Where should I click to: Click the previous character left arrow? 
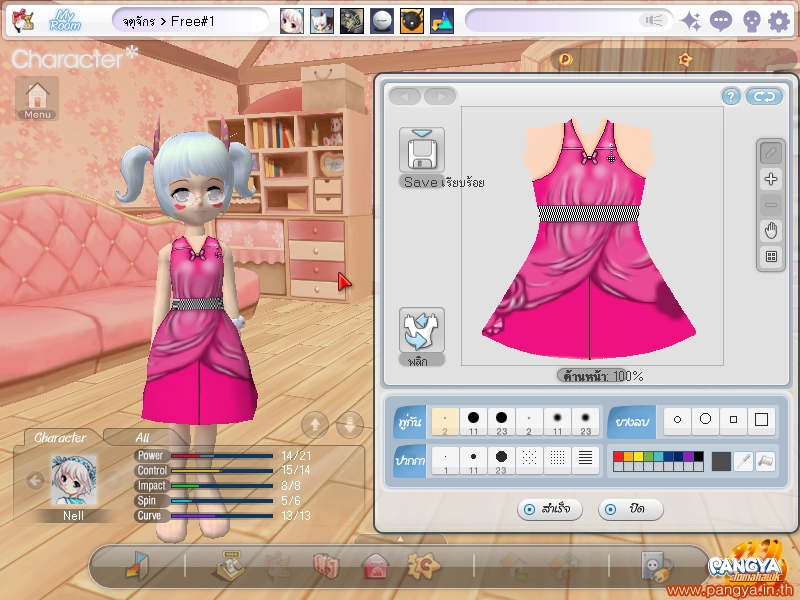pos(35,480)
